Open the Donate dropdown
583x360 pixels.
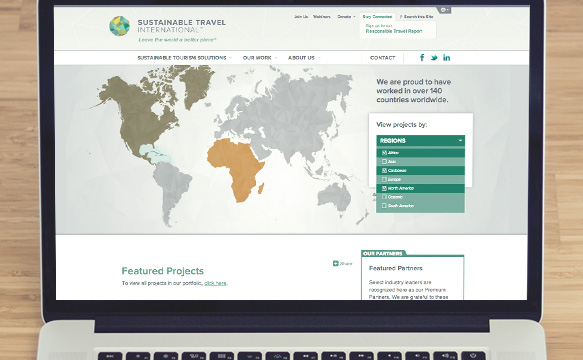[x=346, y=17]
